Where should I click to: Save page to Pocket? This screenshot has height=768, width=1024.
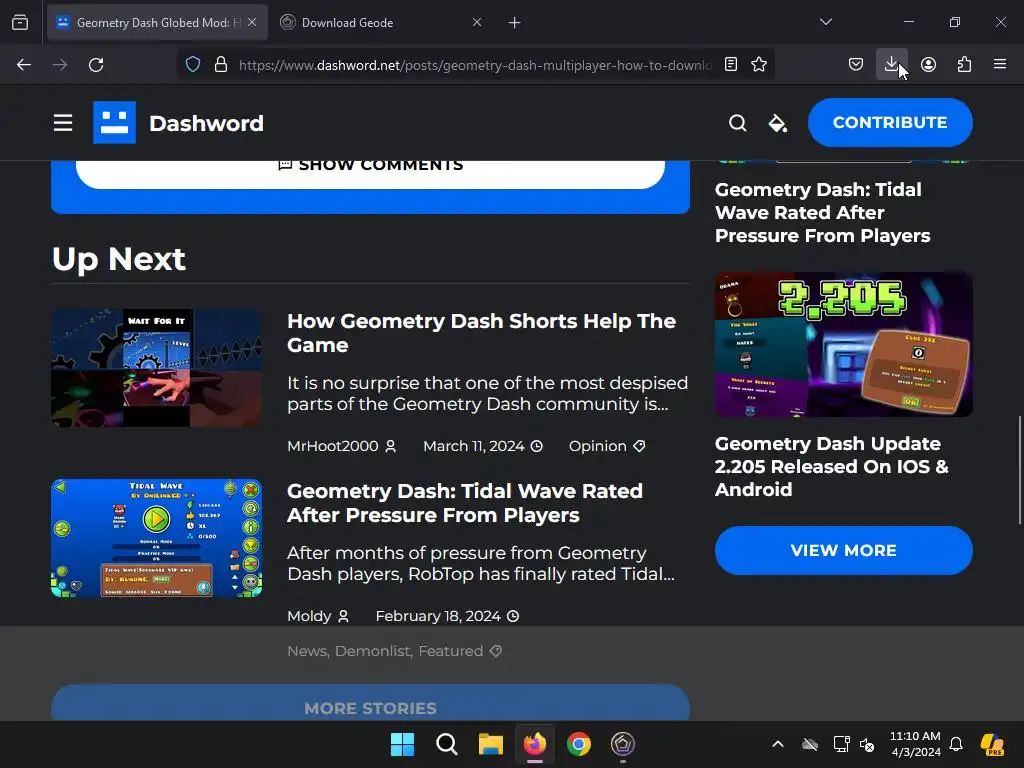tap(856, 65)
